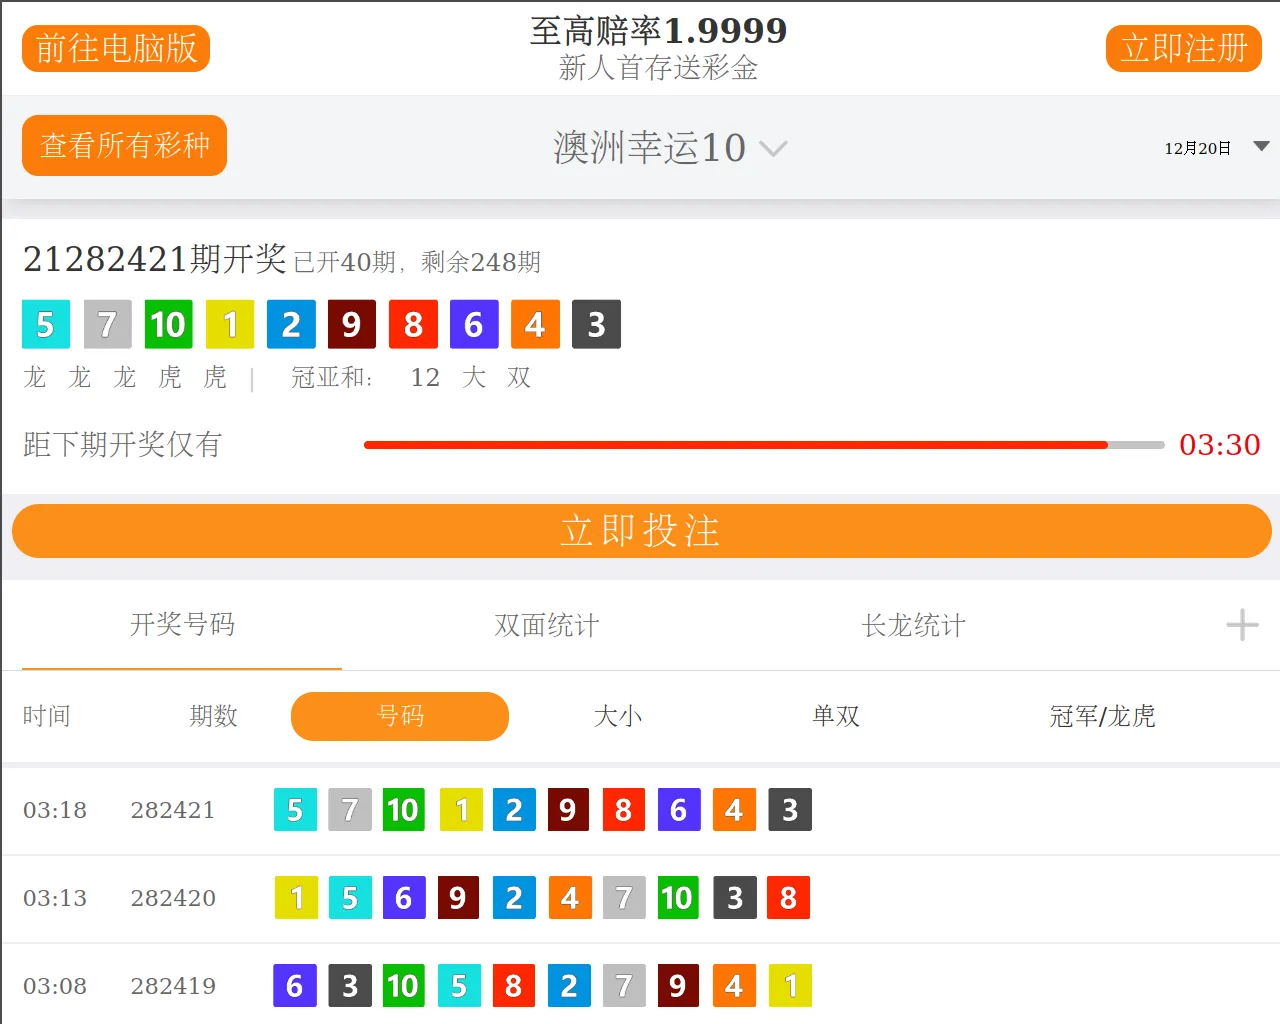Click the plus icon beside 长龙统计
The image size is (1280, 1024).
(1242, 626)
